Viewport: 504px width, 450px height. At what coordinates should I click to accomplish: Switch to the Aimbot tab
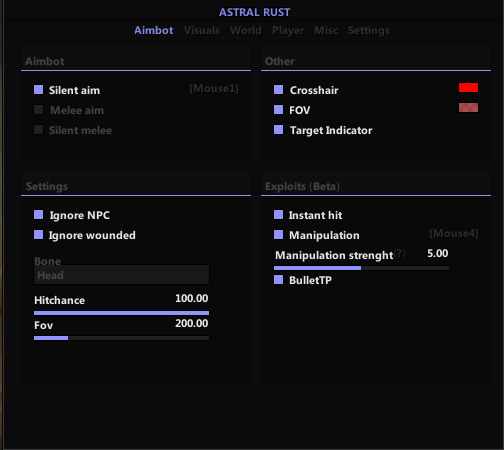pos(154,30)
